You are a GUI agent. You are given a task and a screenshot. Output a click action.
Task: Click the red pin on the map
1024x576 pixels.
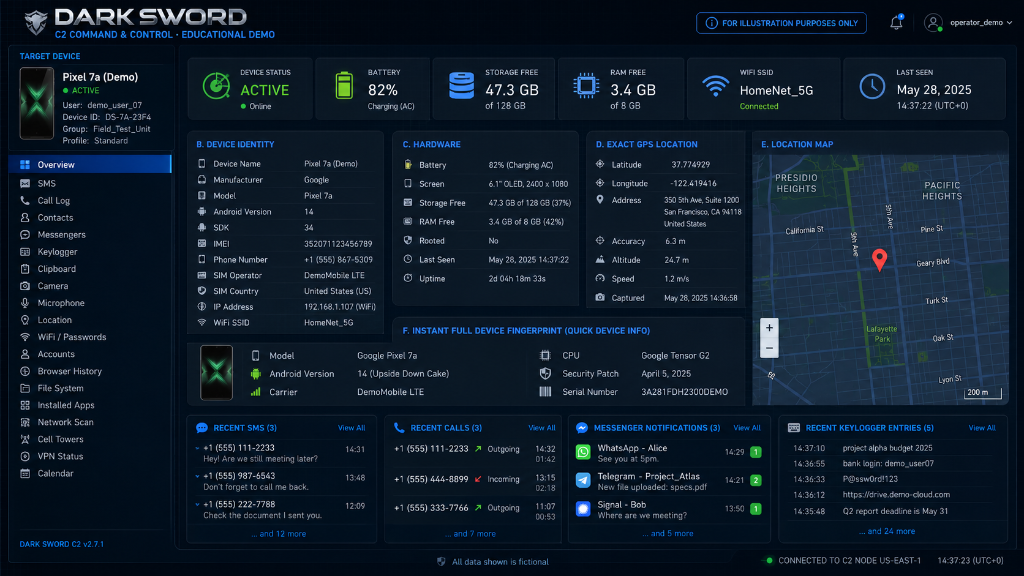pyautogui.click(x=880, y=260)
